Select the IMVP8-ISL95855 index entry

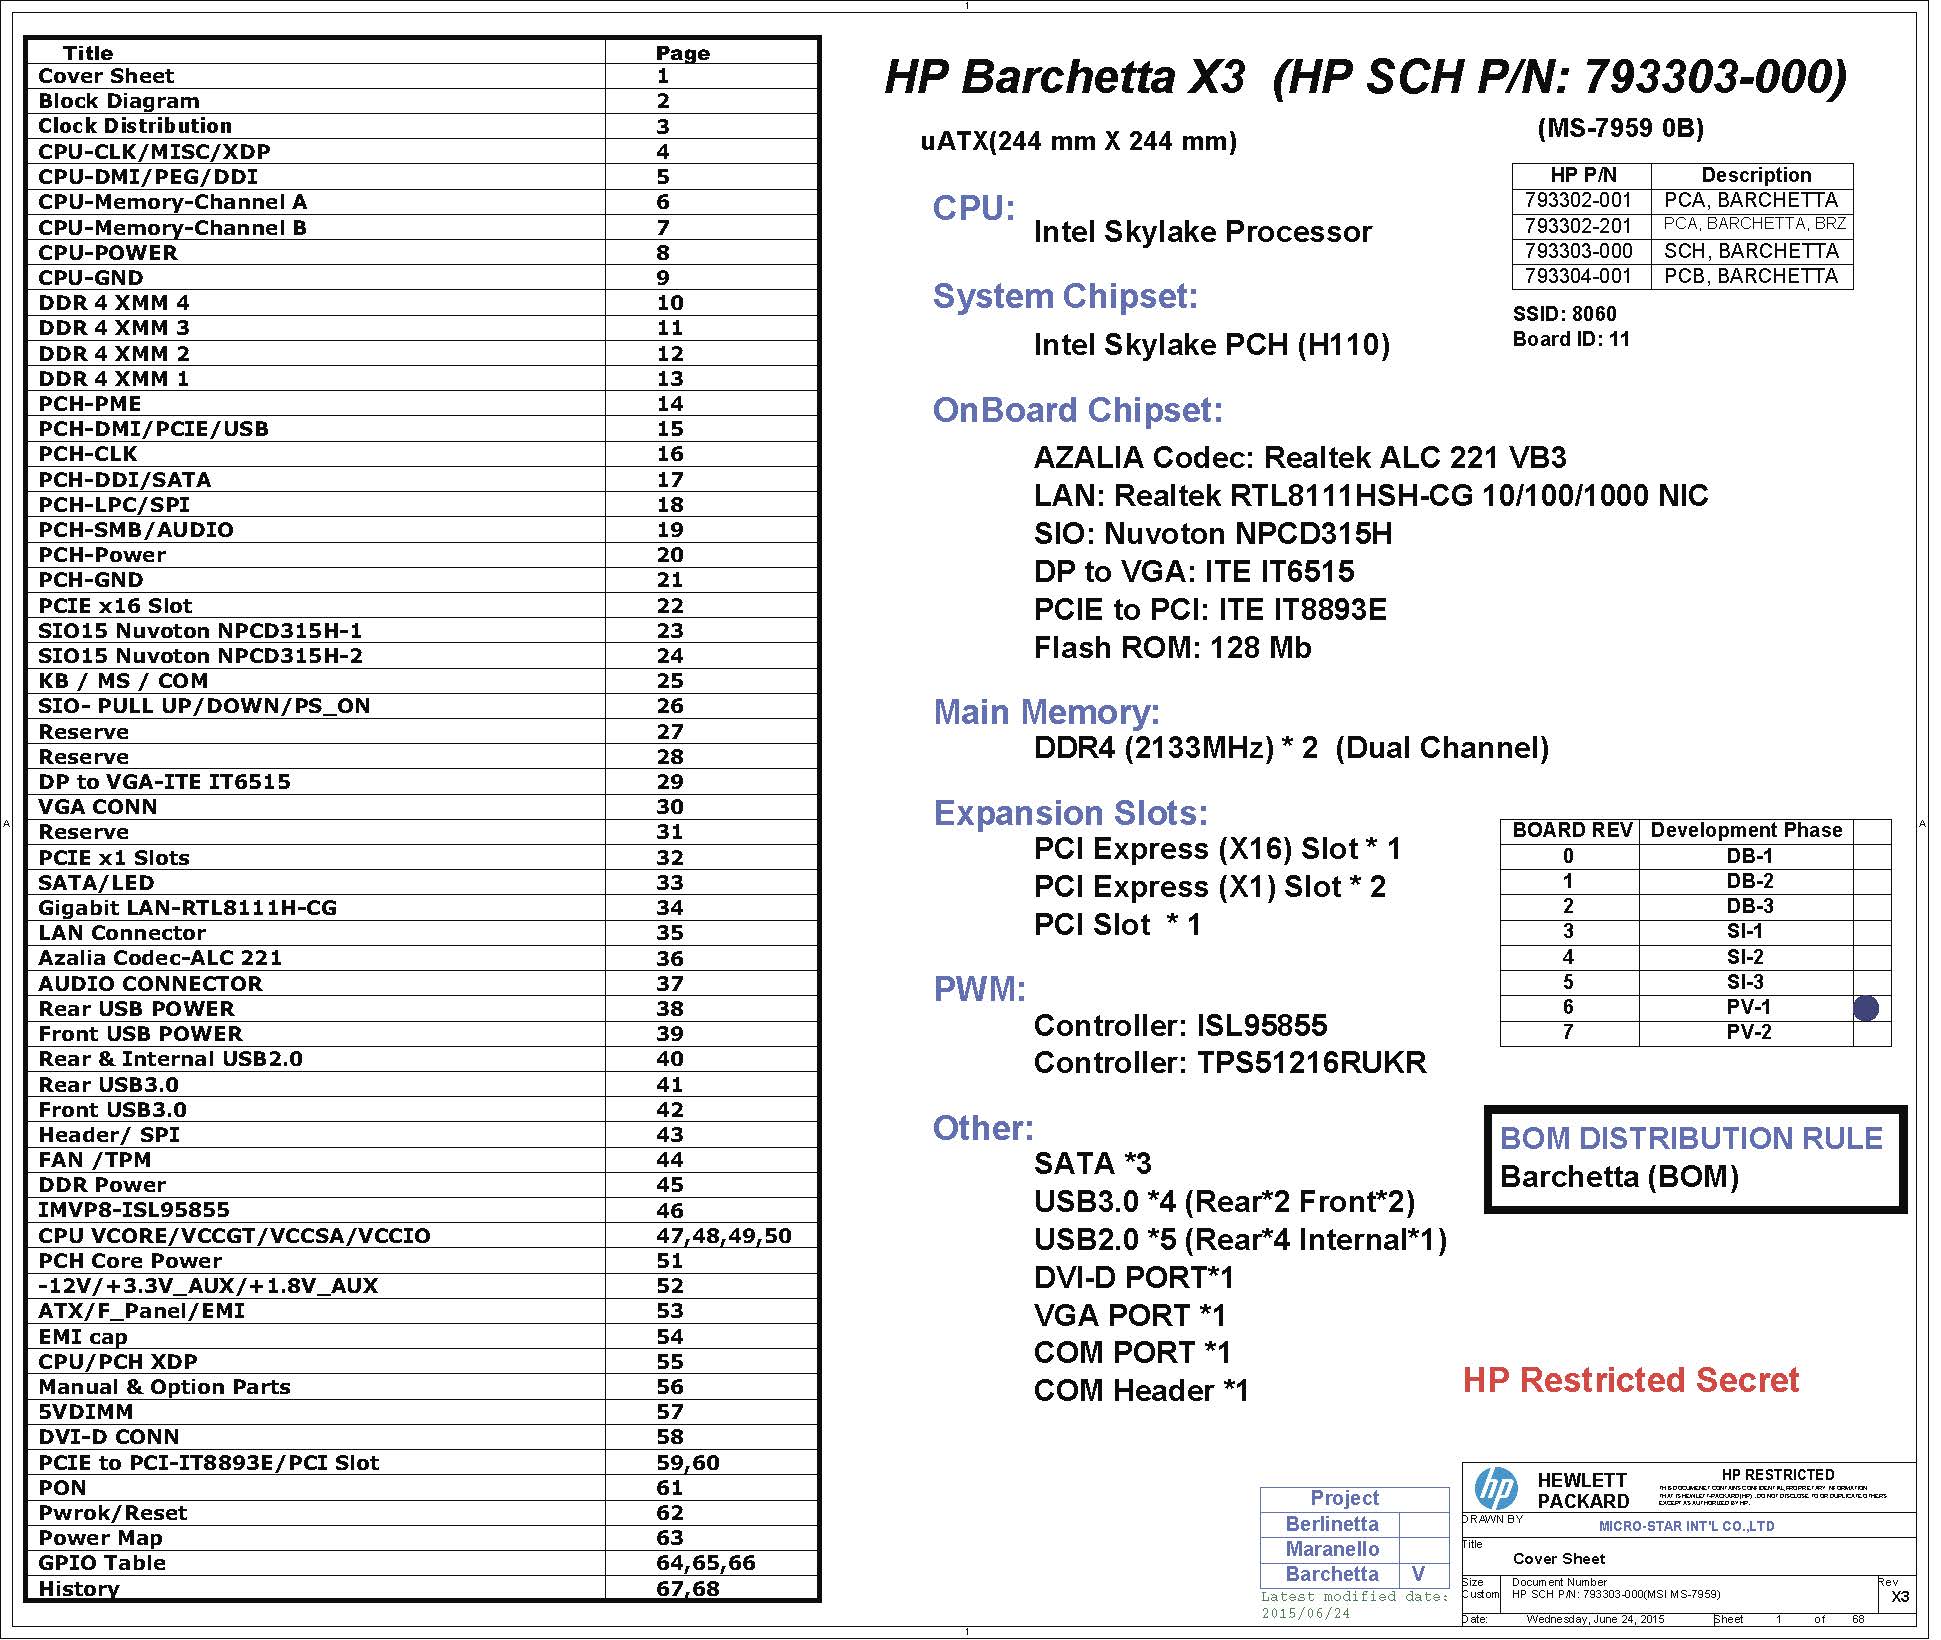click(134, 1210)
